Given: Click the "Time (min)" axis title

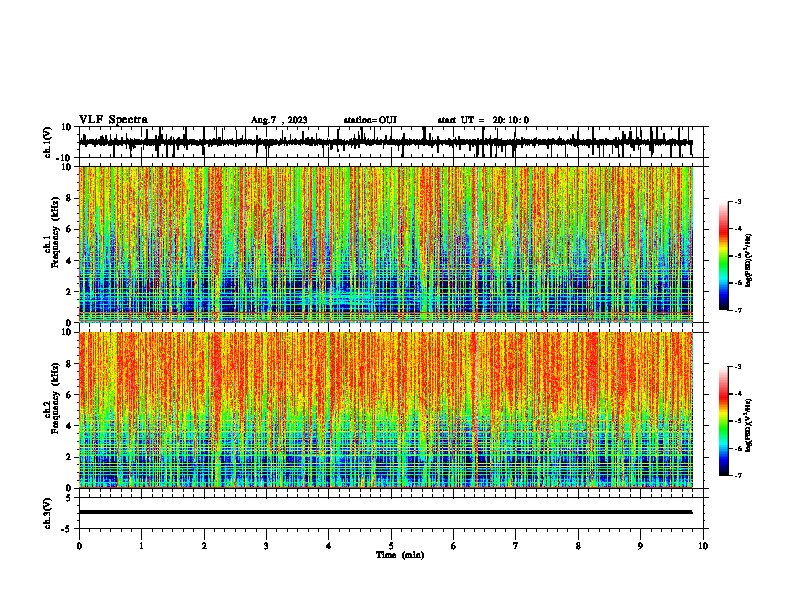Looking at the screenshot, I should (x=400, y=555).
